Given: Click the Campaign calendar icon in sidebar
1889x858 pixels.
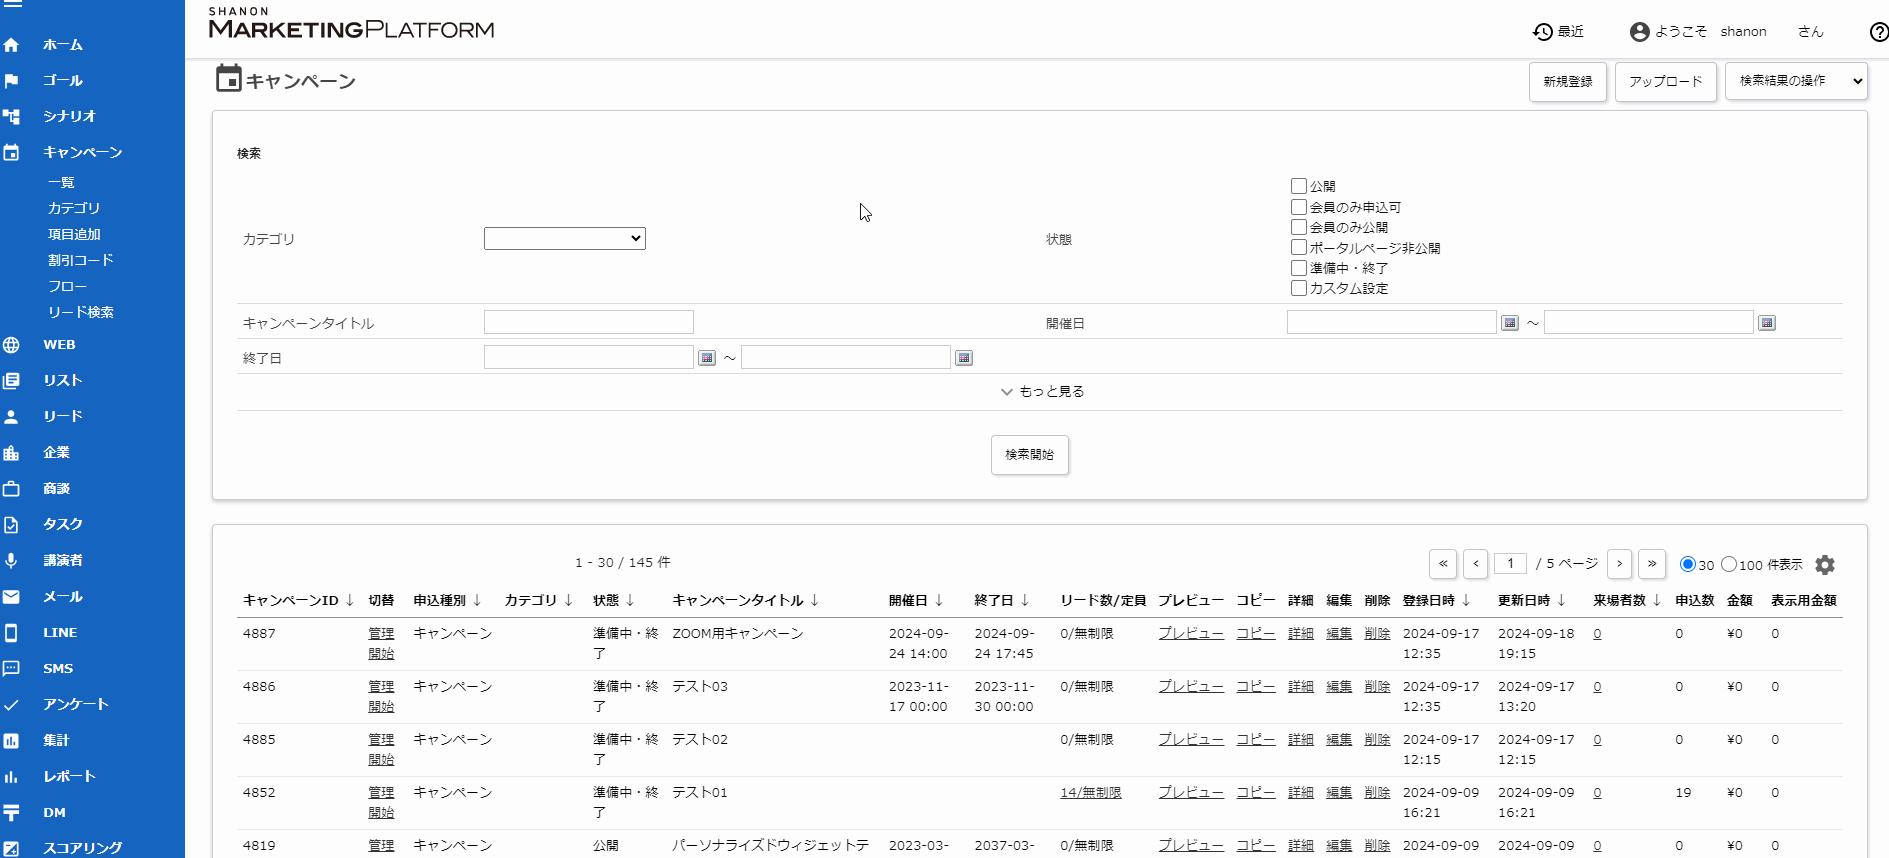Looking at the screenshot, I should pyautogui.click(x=11, y=153).
